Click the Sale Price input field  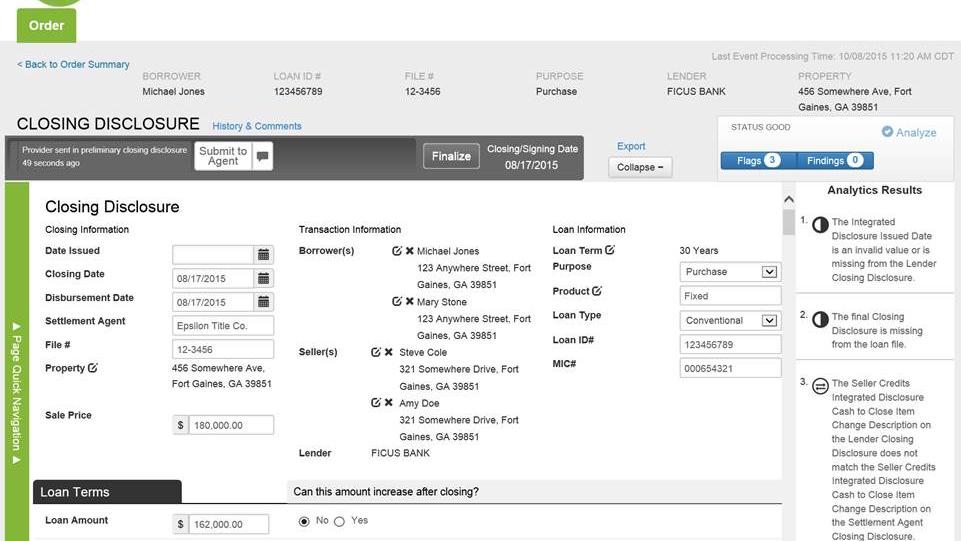[x=230, y=425]
